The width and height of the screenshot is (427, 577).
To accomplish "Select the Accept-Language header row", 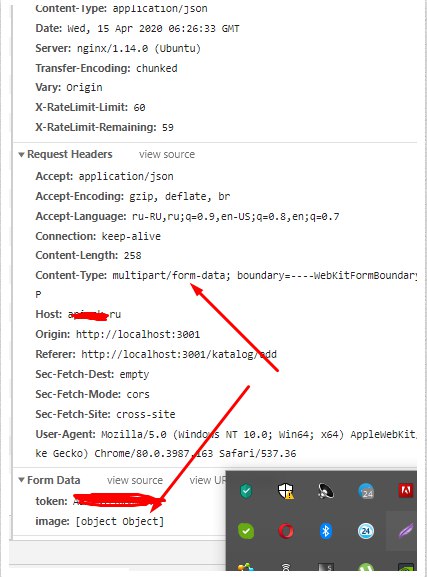I will pos(187,216).
